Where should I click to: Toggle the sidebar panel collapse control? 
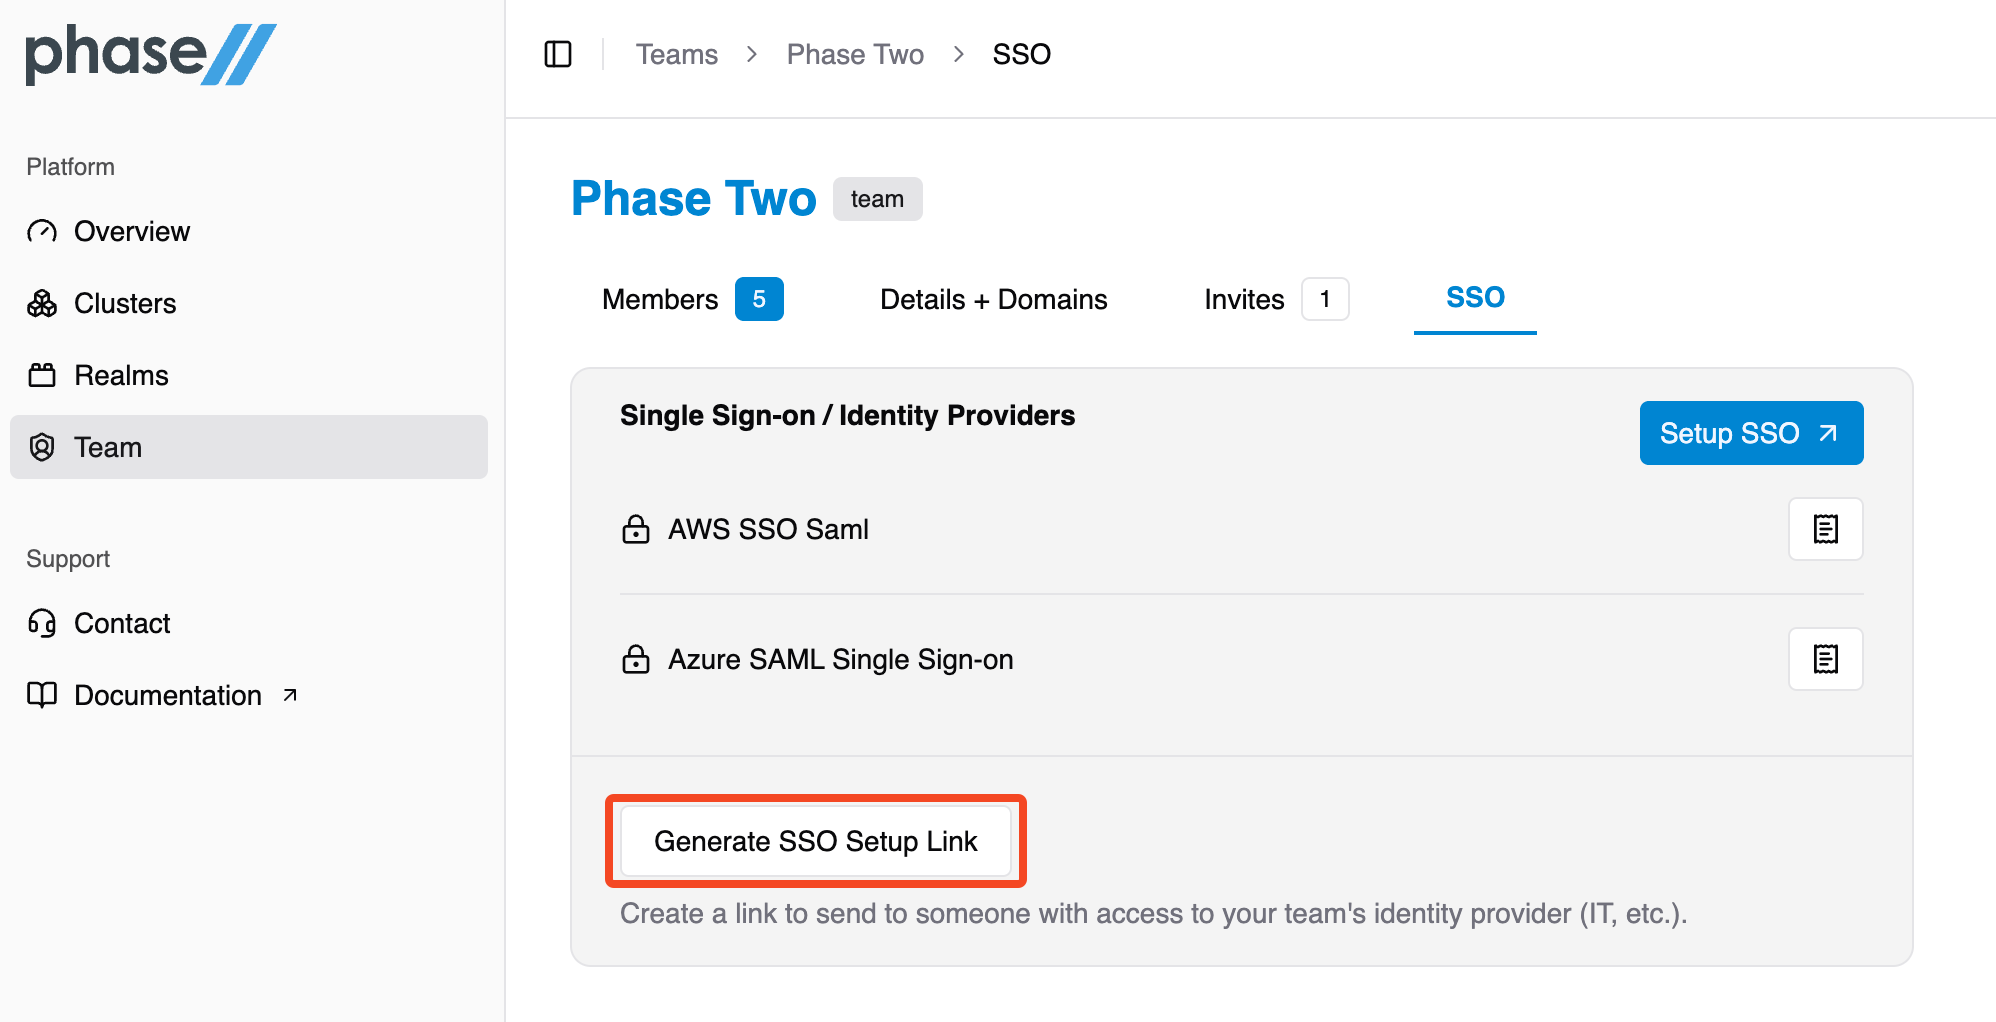[x=558, y=54]
